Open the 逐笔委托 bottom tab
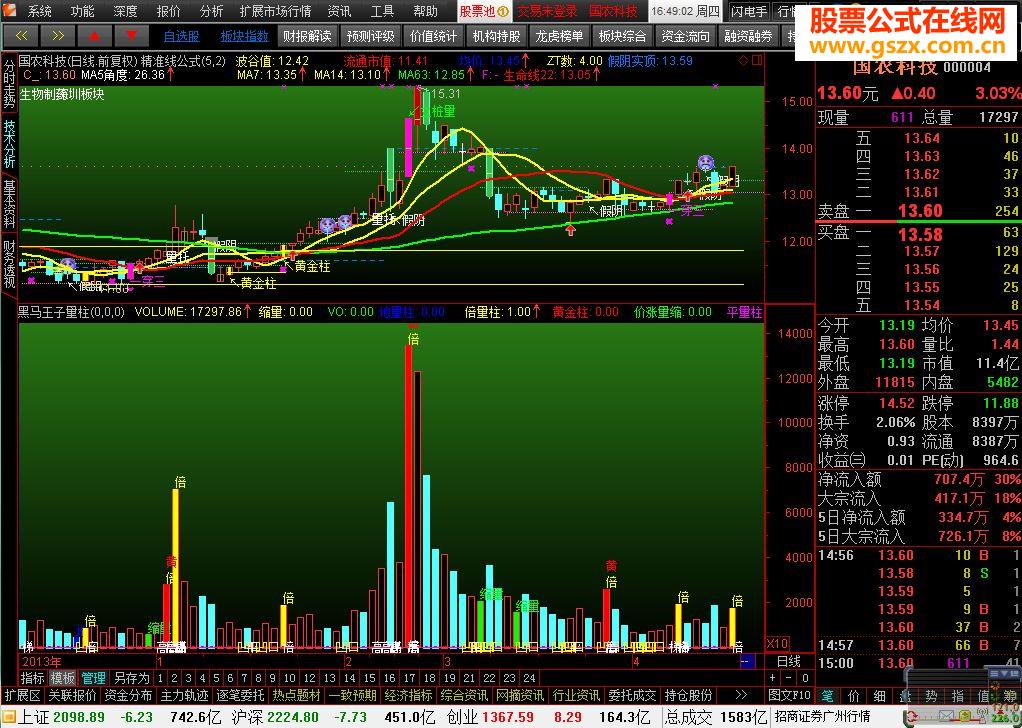Screen dimensions: 1022x728 [x=241, y=696]
